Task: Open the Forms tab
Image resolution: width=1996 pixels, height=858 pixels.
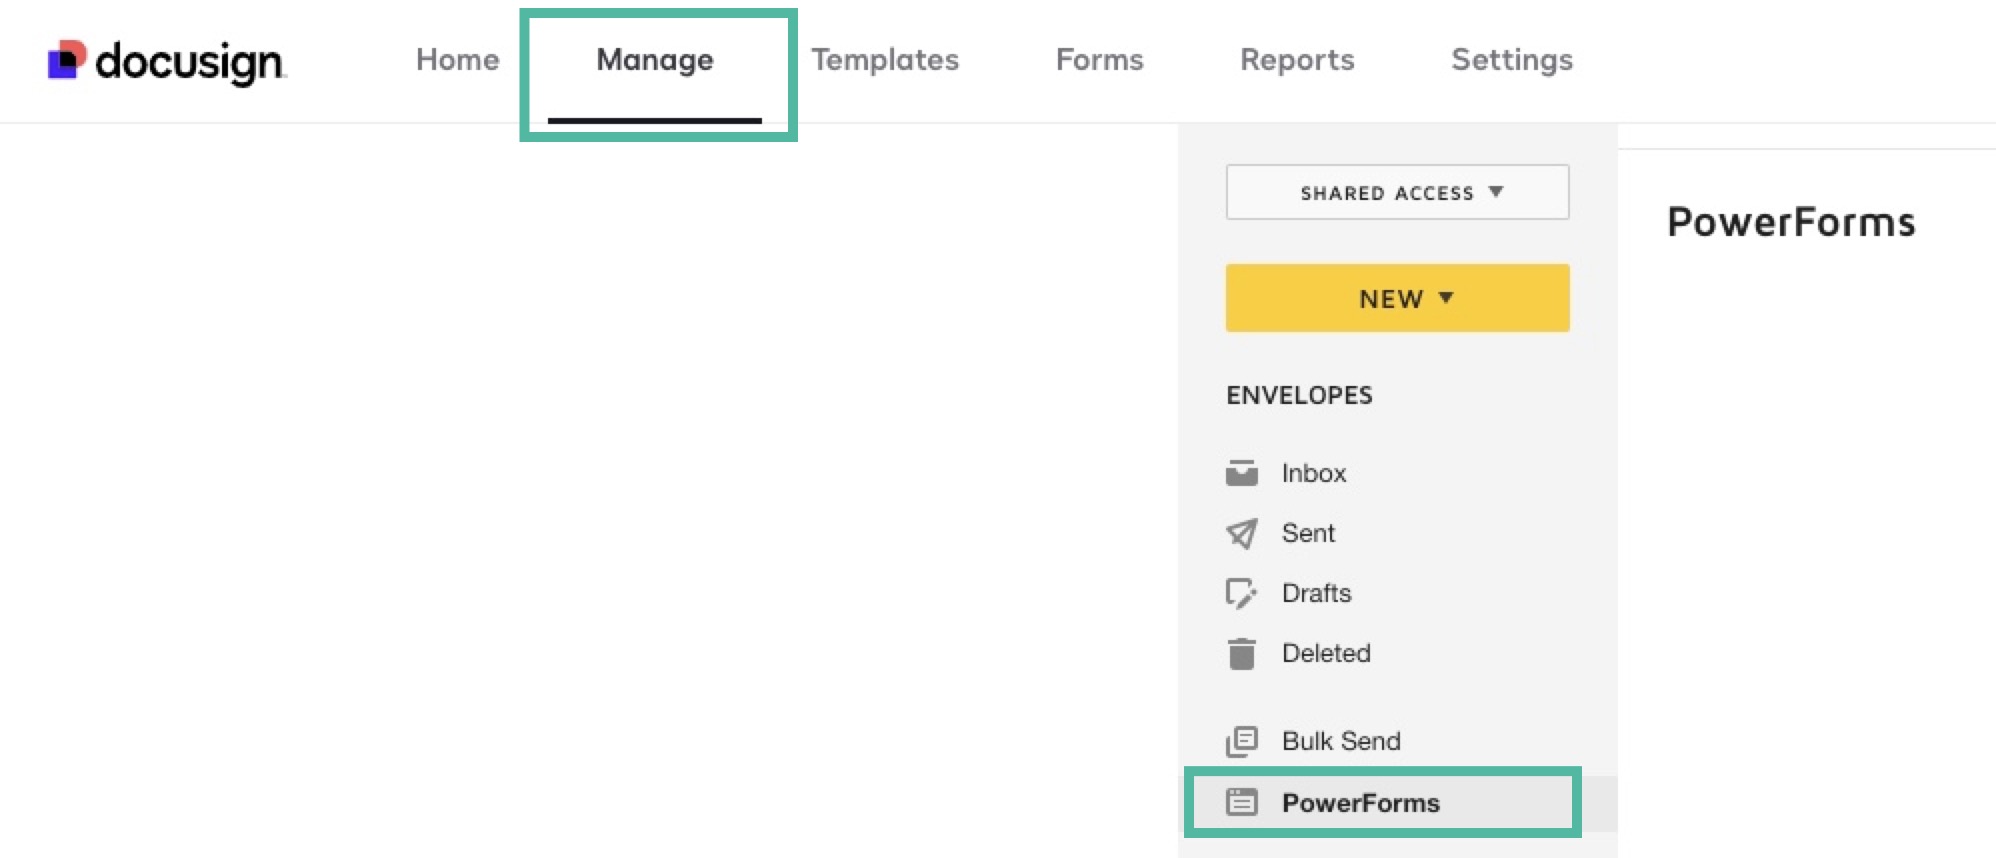Action: pos(1099,60)
